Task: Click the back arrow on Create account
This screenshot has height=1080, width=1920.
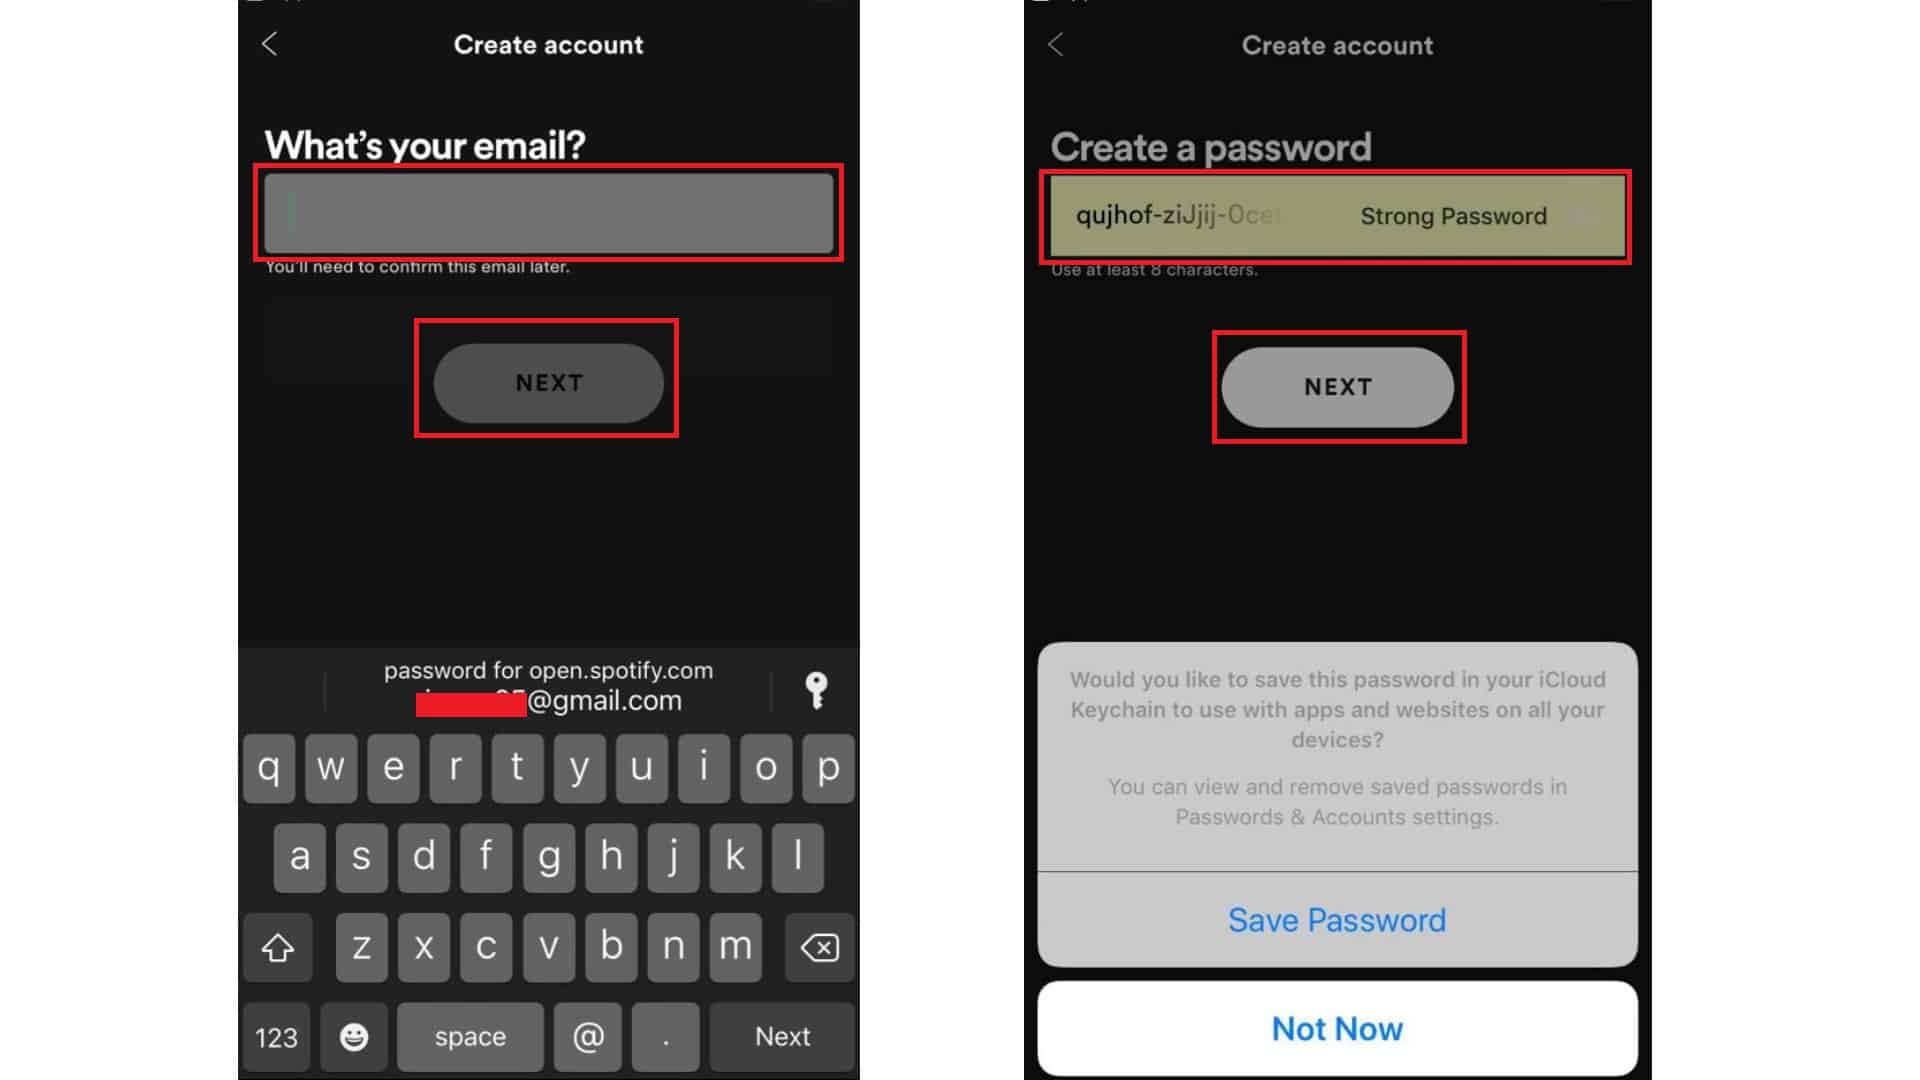Action: (x=268, y=42)
